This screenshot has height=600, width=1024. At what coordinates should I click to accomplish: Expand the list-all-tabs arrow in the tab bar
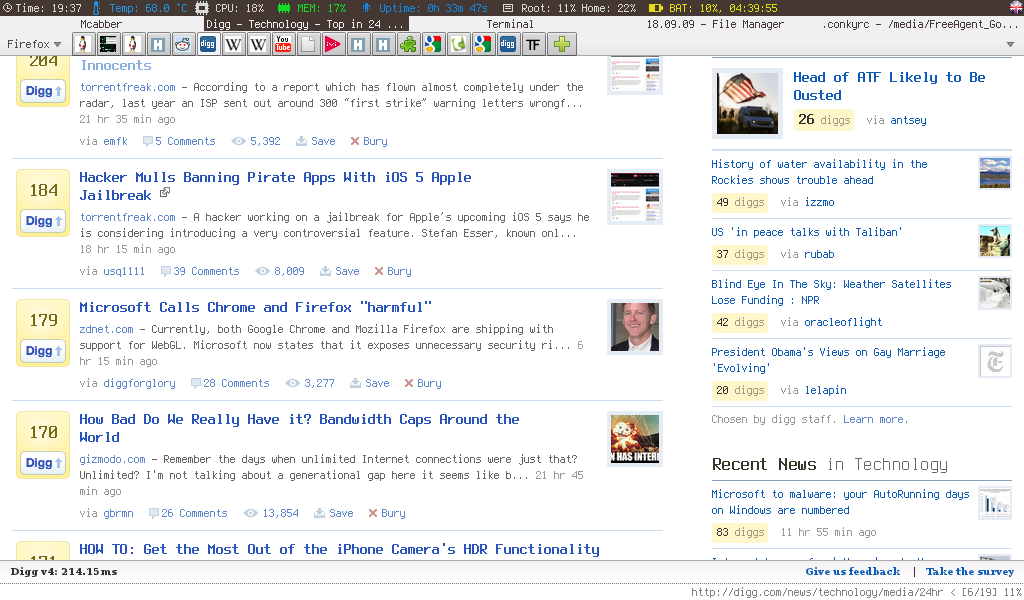pyautogui.click(x=1010, y=44)
